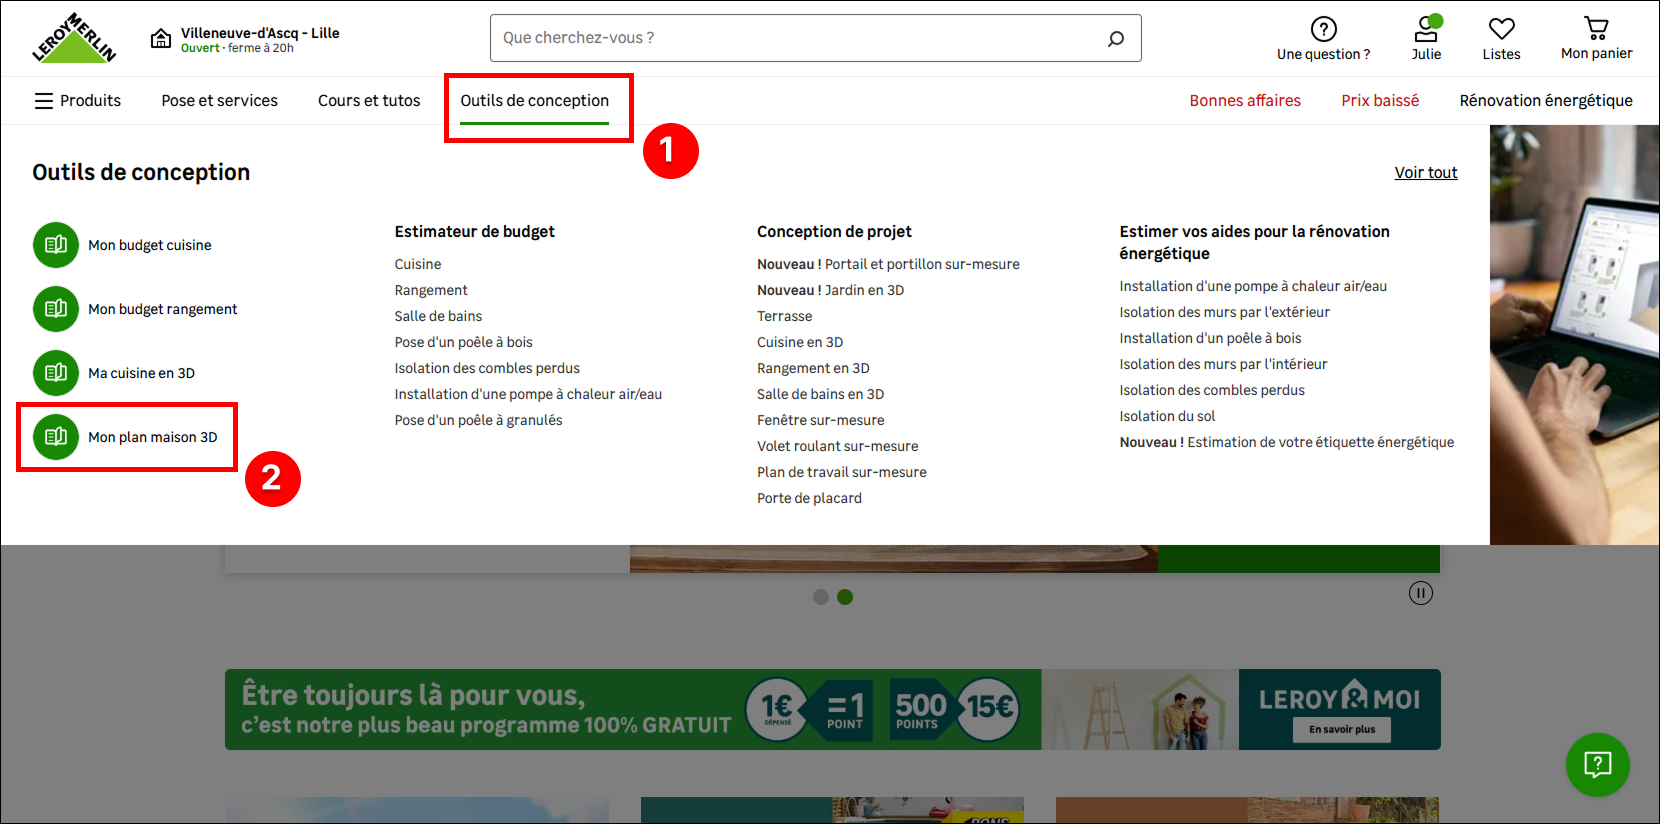Open Plan de travail sur-mesure
This screenshot has width=1660, height=824.
coord(842,472)
